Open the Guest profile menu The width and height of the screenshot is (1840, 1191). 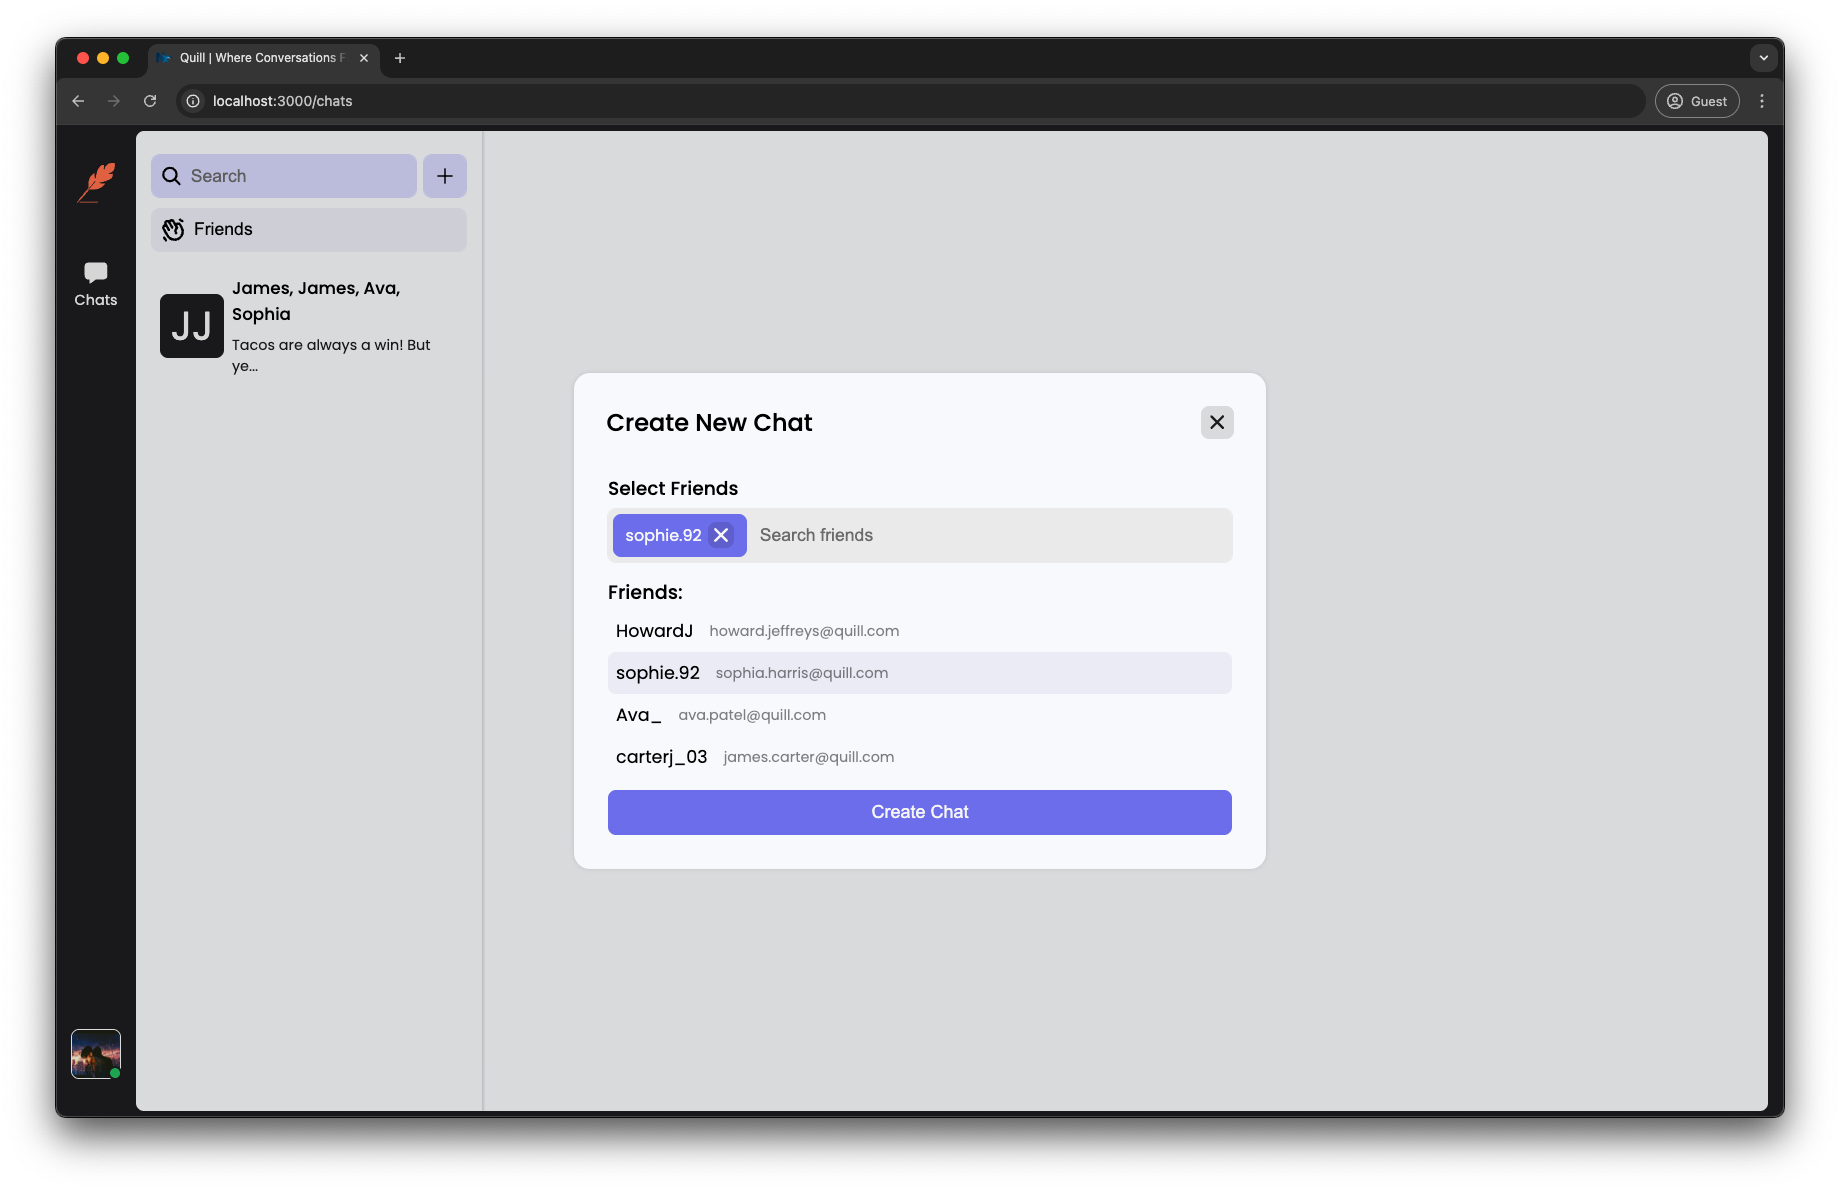(1697, 101)
